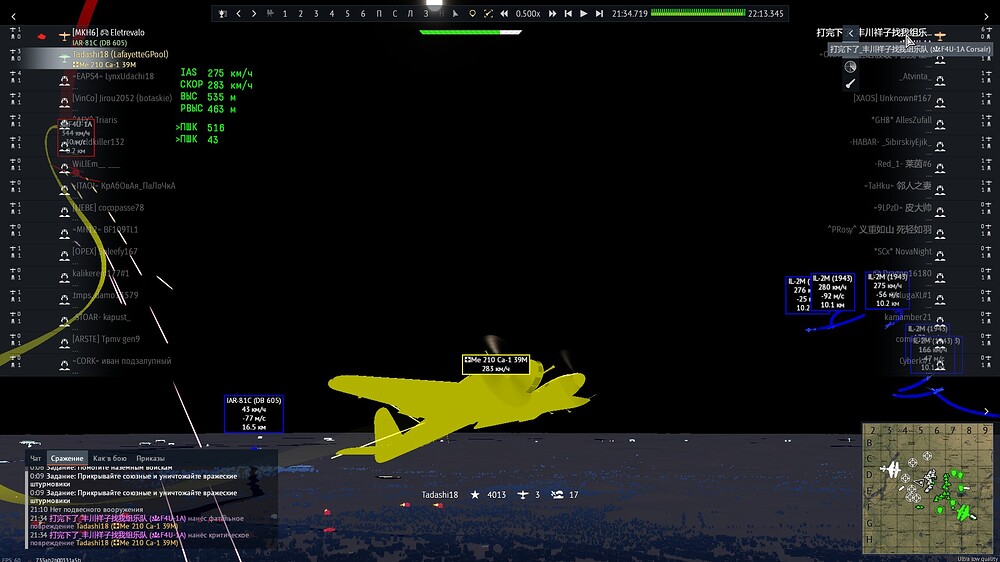Open the Чат tab
The image size is (1000, 562).
coord(35,458)
